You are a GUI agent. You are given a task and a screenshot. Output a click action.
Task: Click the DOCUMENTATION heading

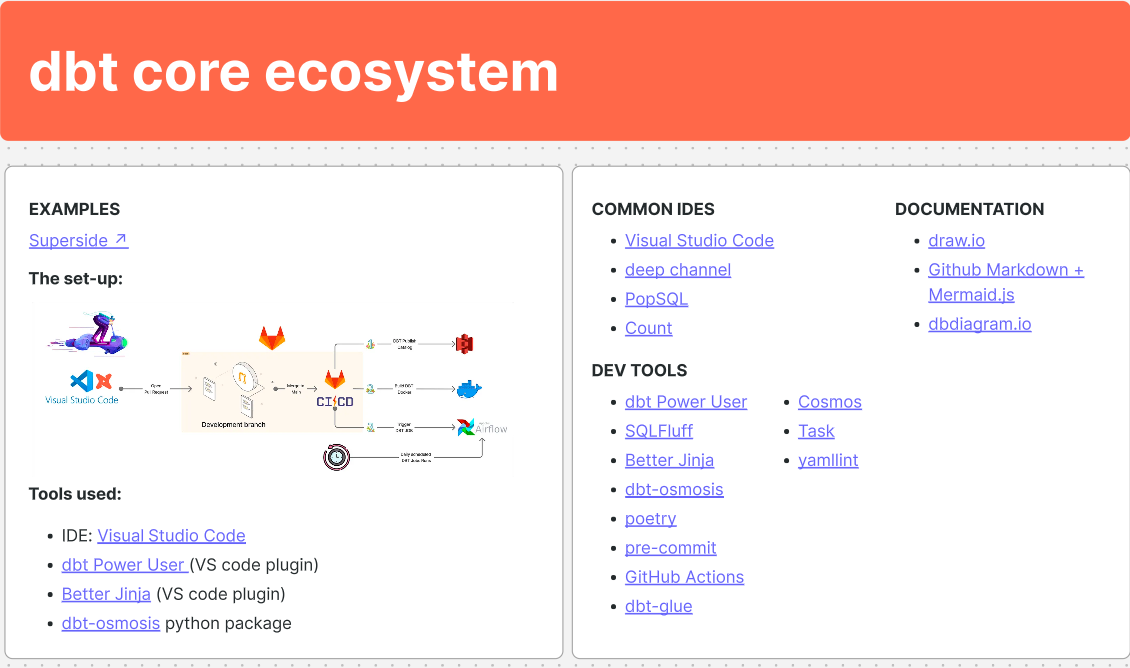point(969,209)
